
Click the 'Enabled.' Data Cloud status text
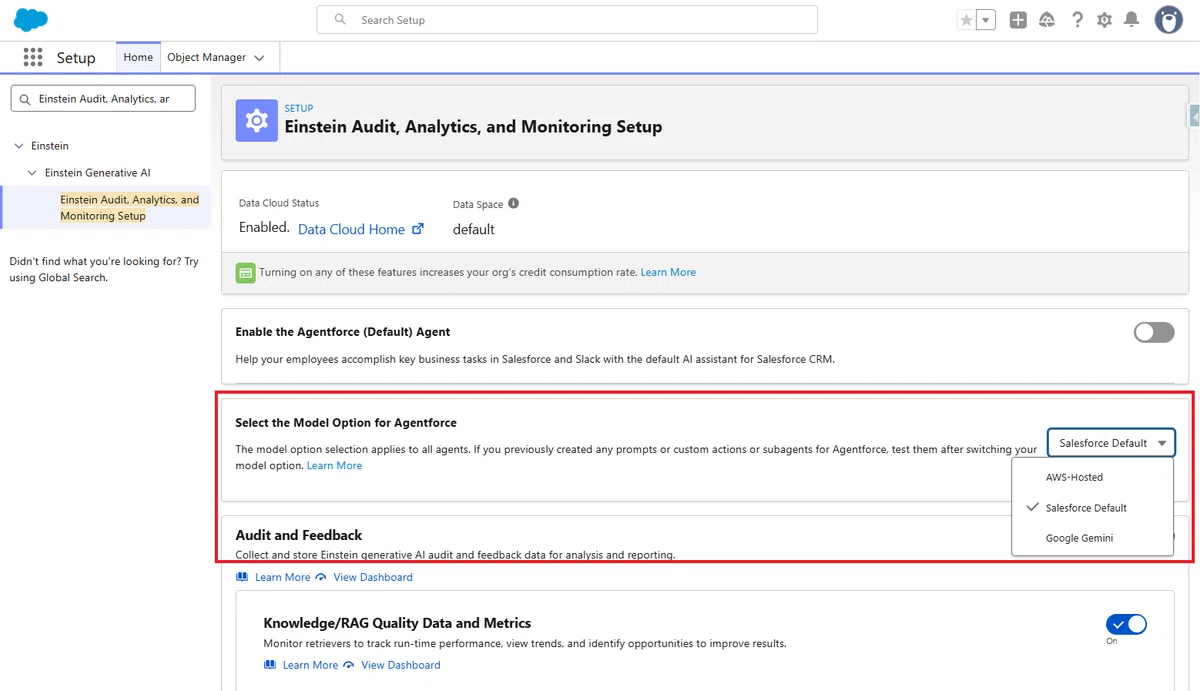pyautogui.click(x=264, y=228)
